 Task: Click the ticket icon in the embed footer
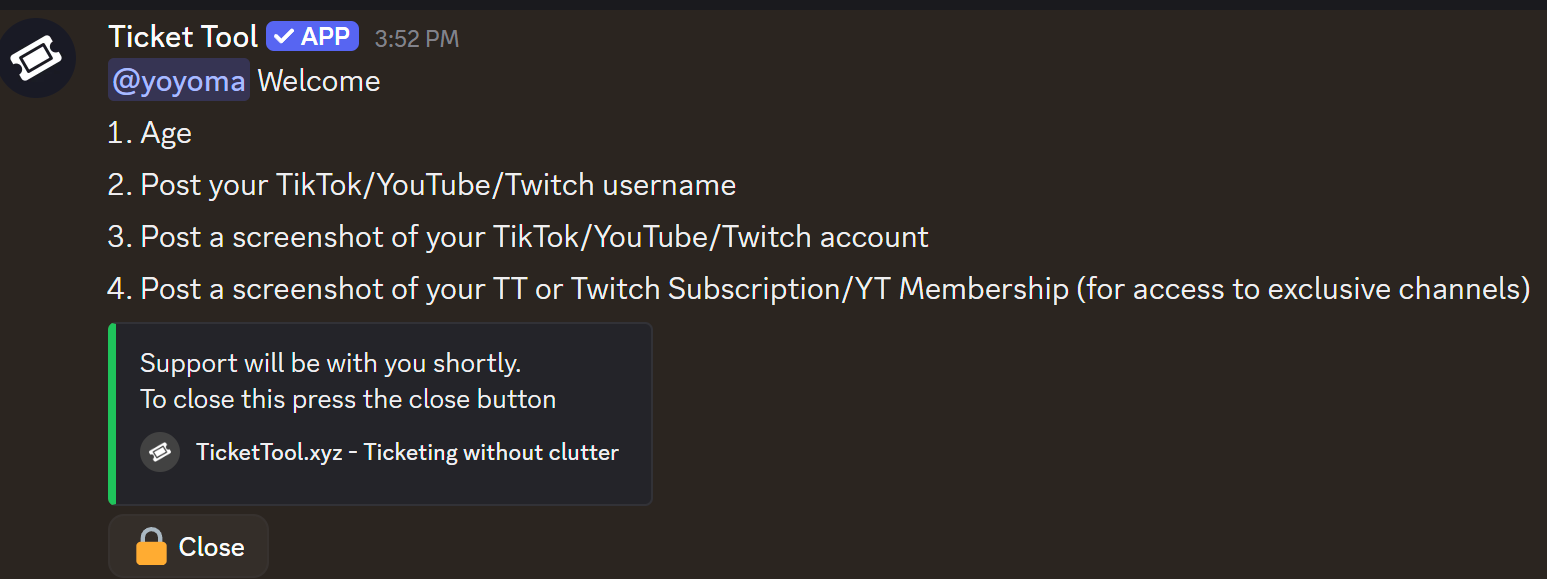(160, 452)
